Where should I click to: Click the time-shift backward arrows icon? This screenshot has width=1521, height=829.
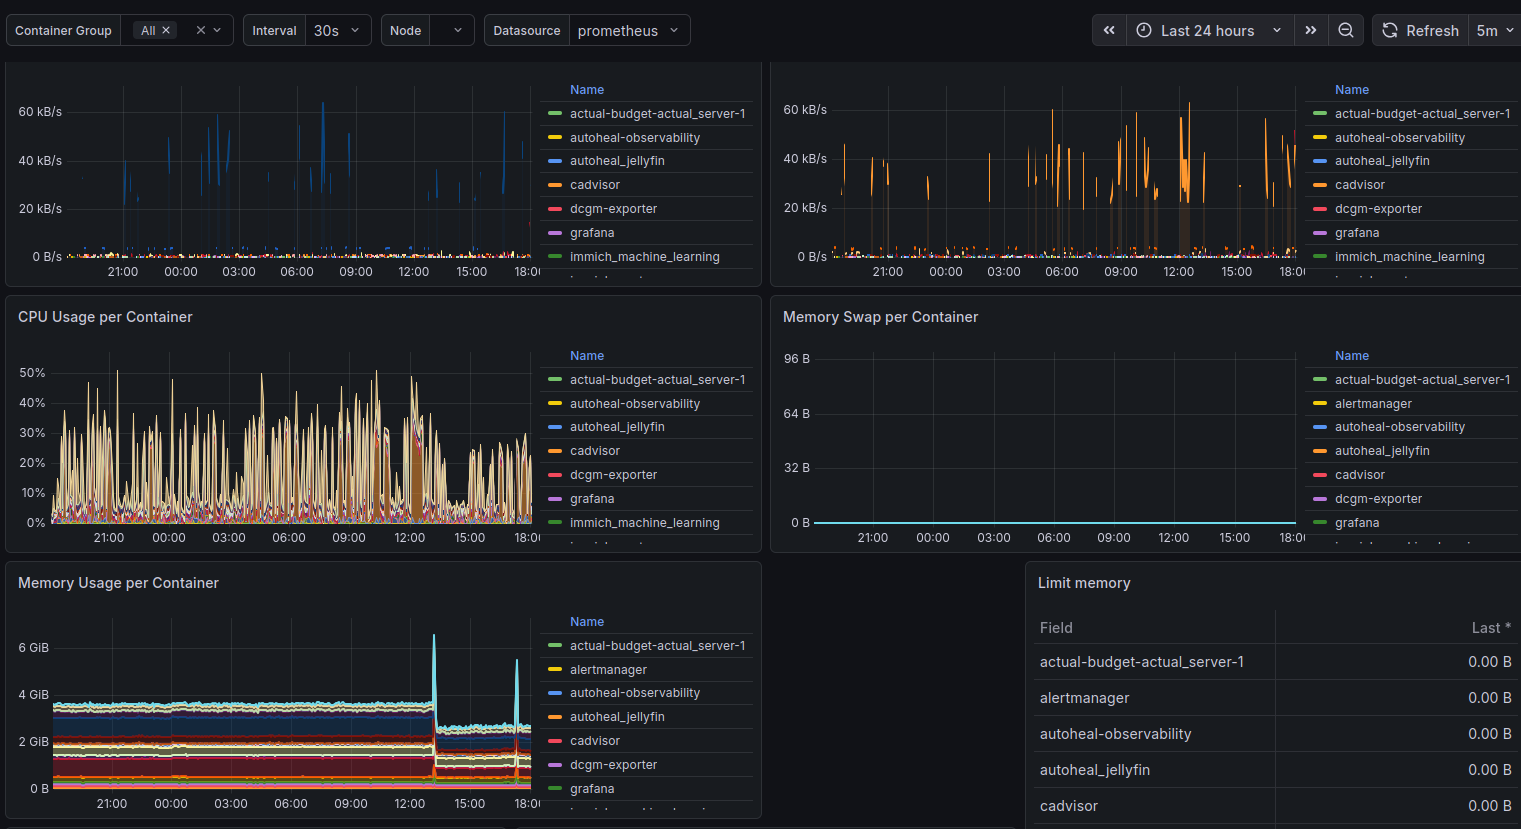coord(1108,30)
